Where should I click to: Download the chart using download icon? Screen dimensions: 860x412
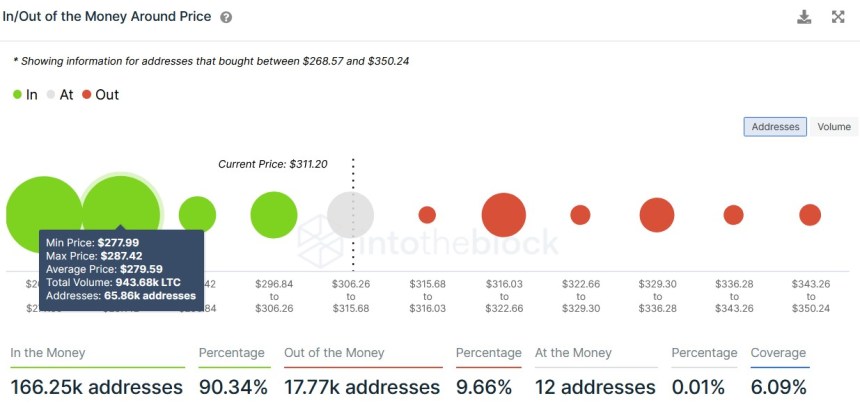point(805,17)
